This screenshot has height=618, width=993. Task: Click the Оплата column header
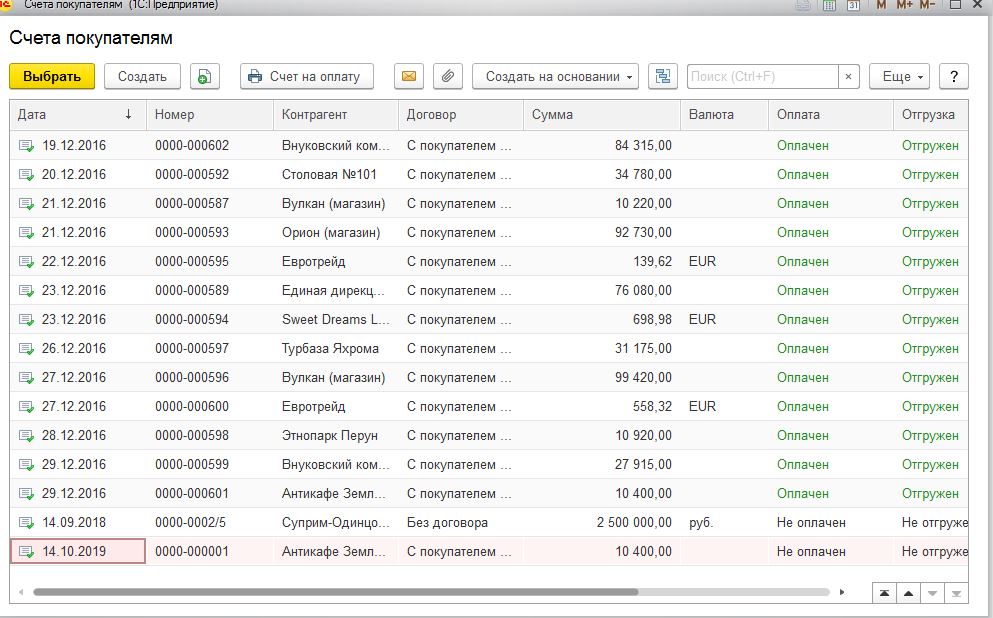(832, 115)
